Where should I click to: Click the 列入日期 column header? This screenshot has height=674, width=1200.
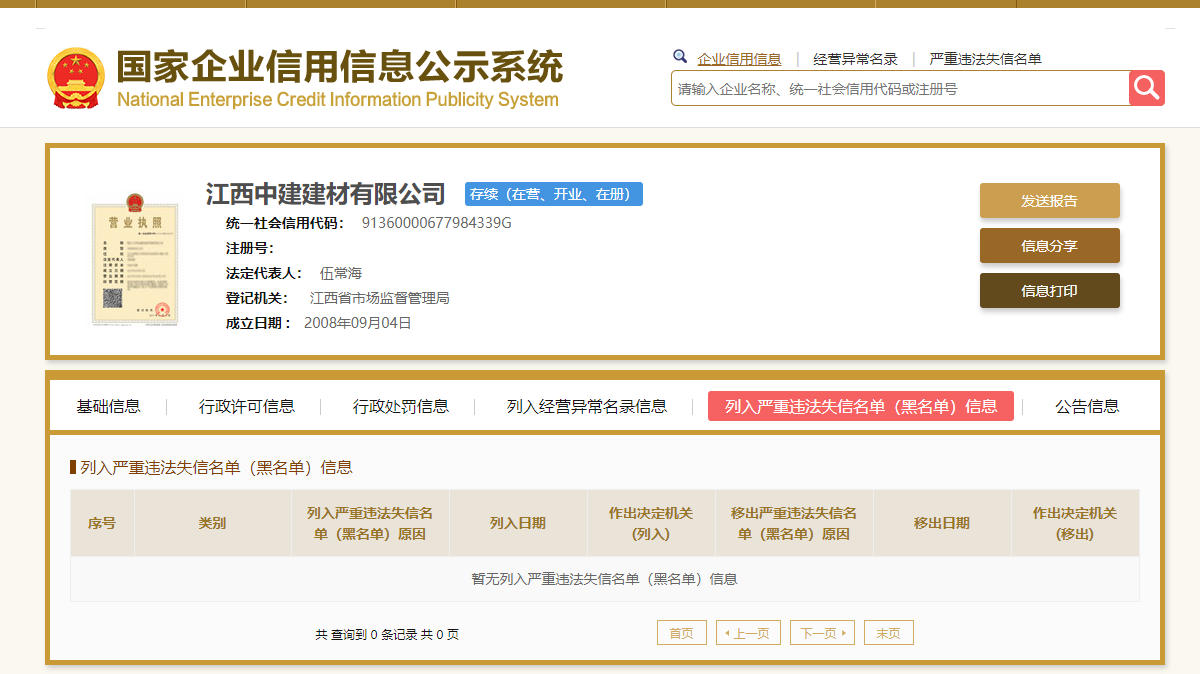(518, 523)
